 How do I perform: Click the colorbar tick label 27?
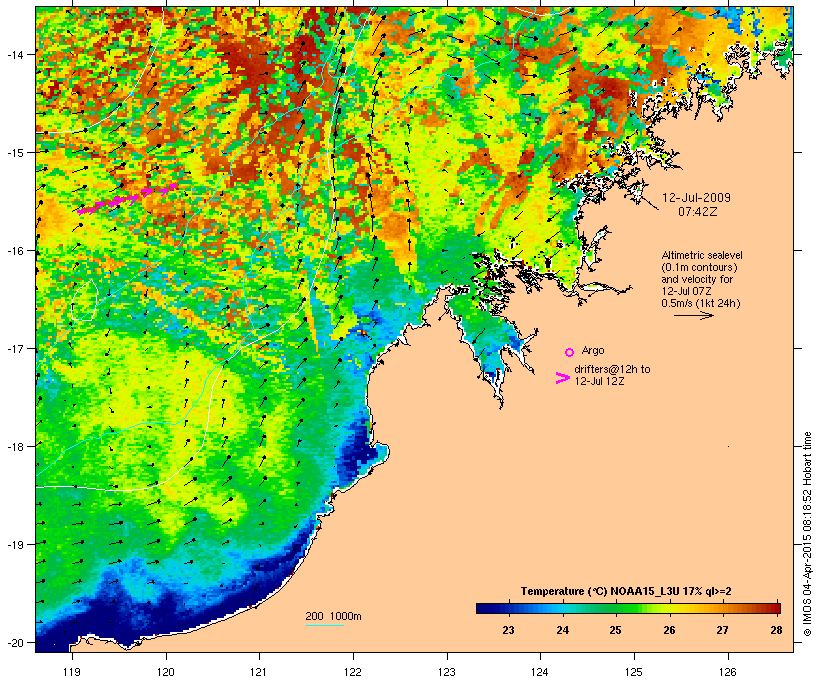[723, 630]
